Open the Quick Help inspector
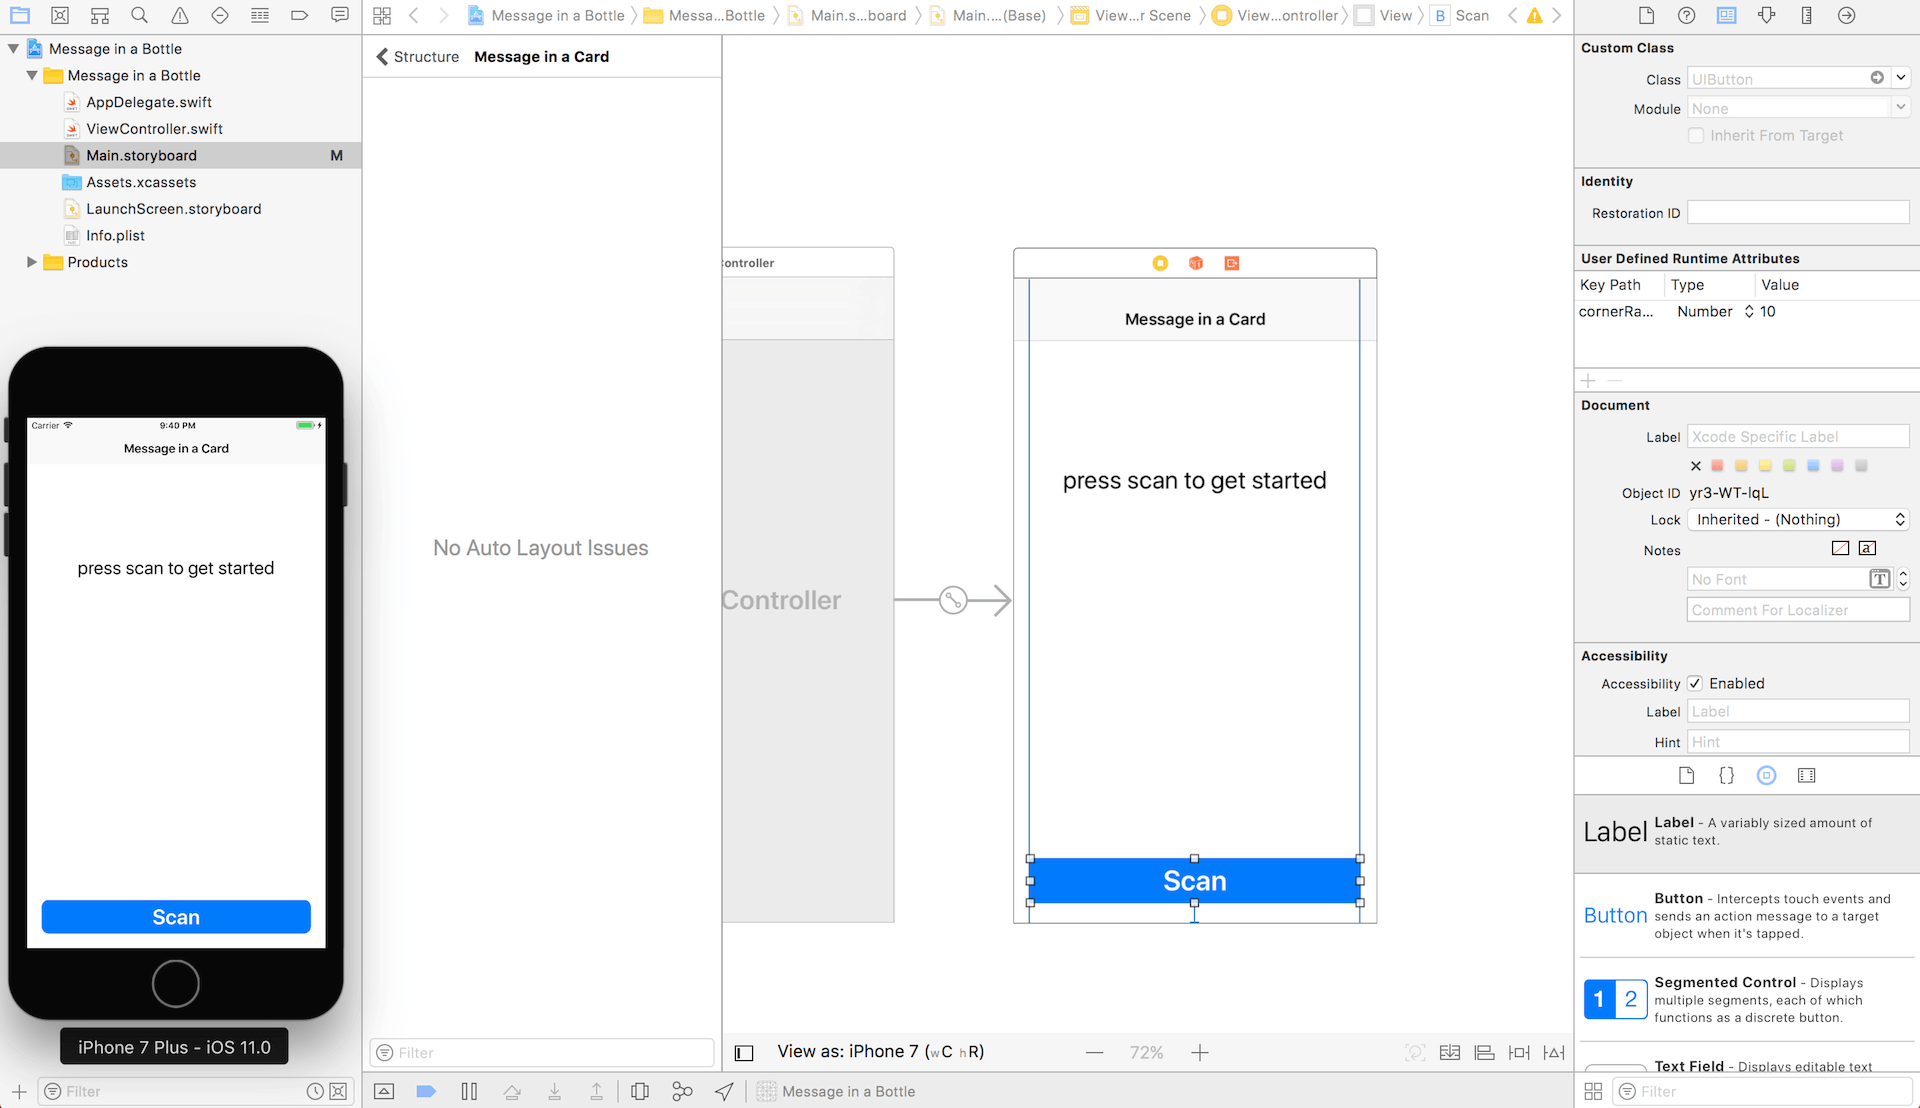This screenshot has height=1108, width=1920. (1686, 15)
